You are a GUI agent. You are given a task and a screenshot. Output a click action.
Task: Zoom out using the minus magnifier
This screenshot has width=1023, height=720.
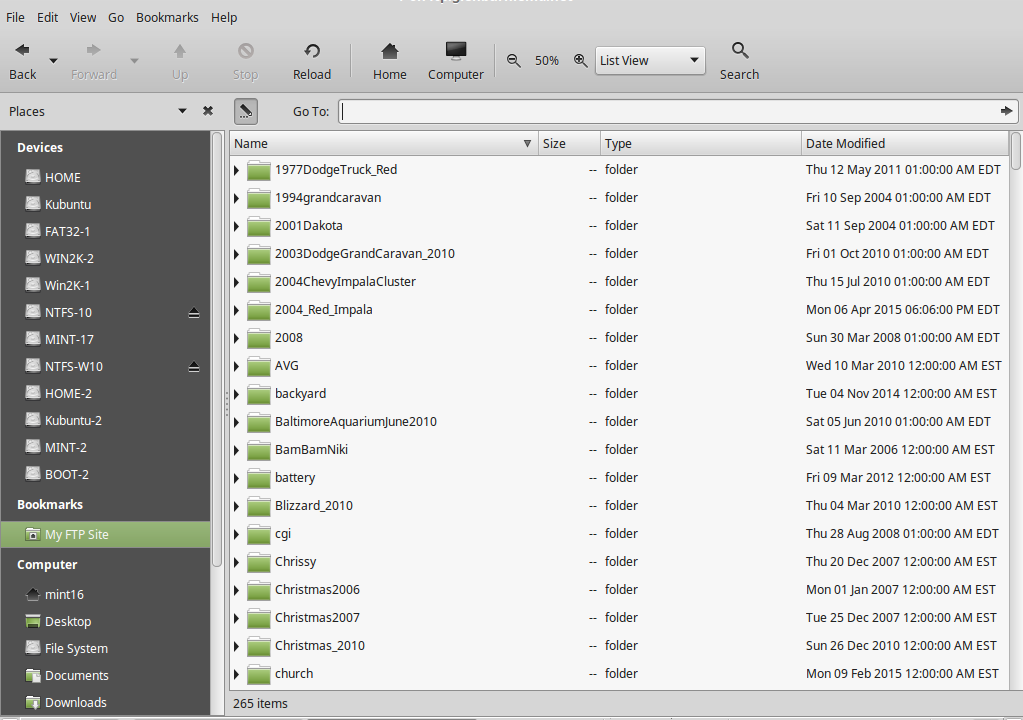pos(514,60)
